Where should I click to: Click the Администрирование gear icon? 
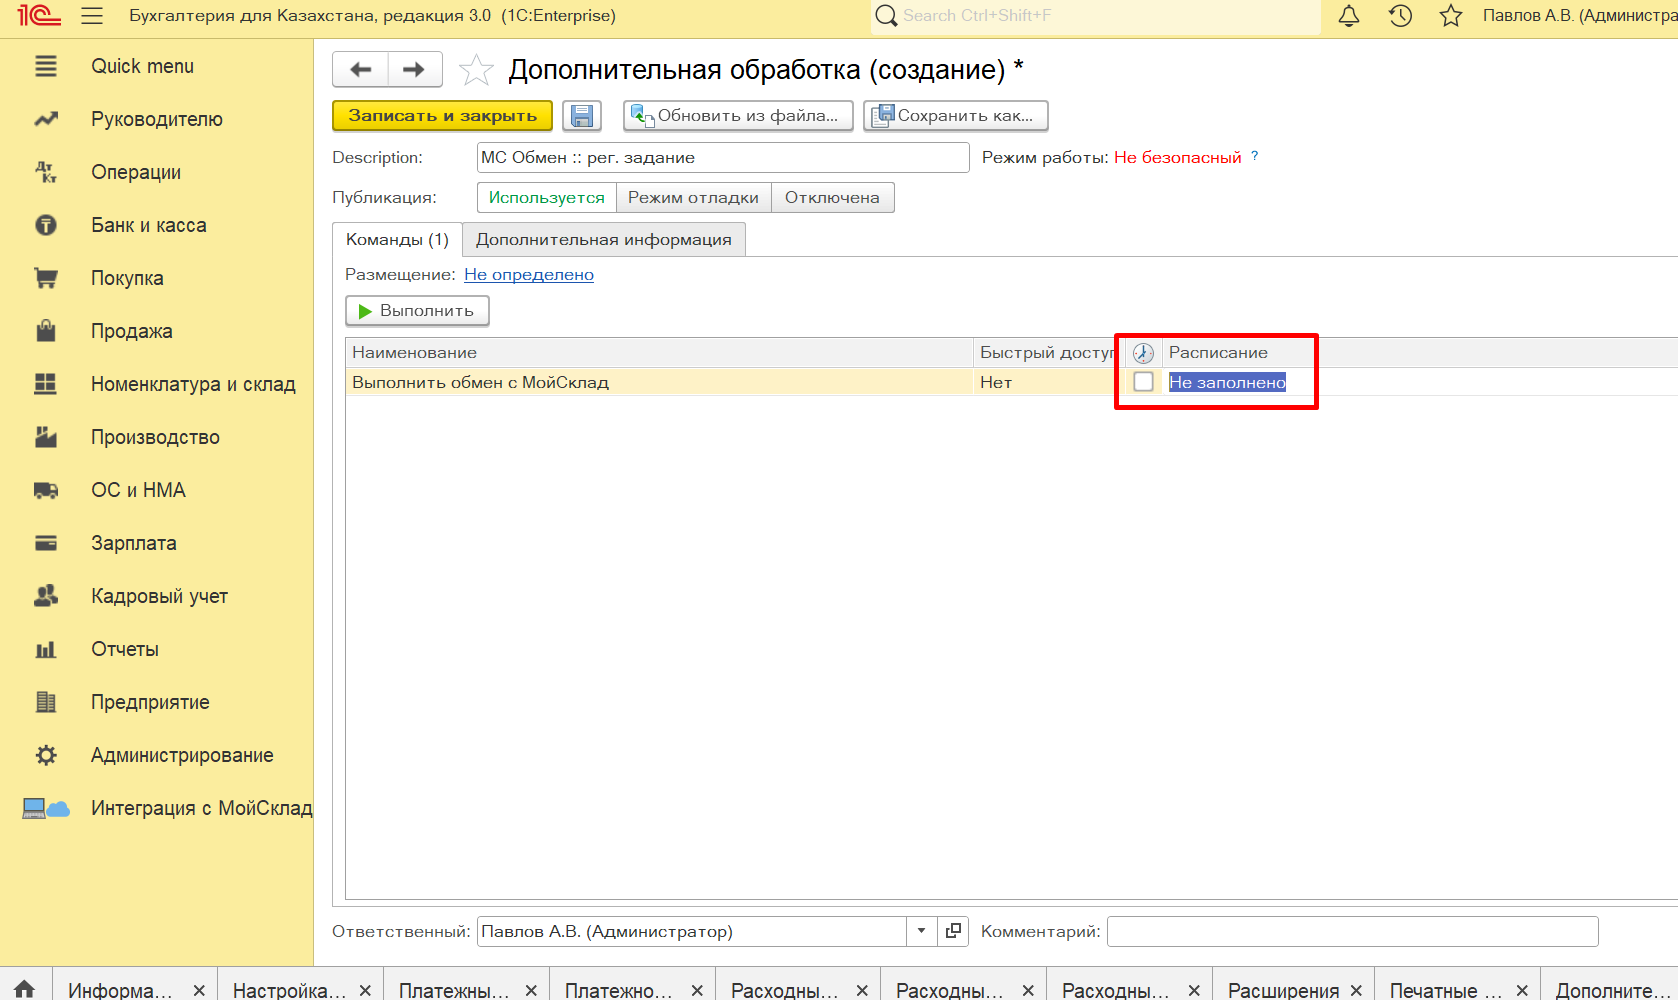pyautogui.click(x=46, y=755)
